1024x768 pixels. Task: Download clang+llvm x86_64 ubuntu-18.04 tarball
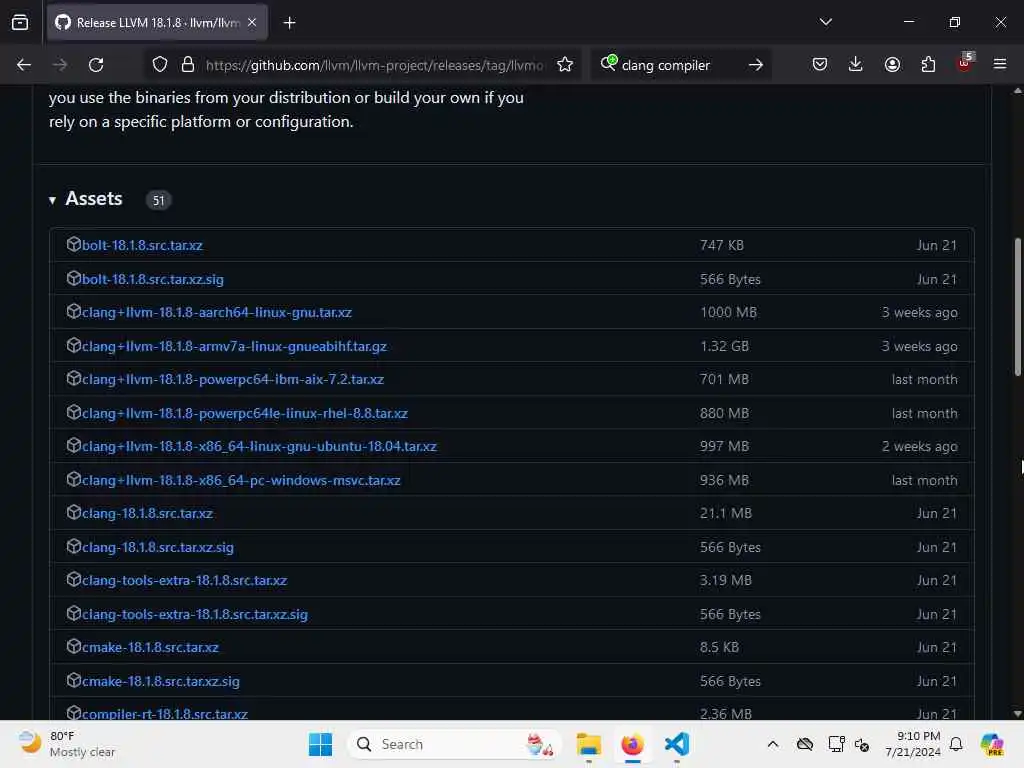pos(259,447)
